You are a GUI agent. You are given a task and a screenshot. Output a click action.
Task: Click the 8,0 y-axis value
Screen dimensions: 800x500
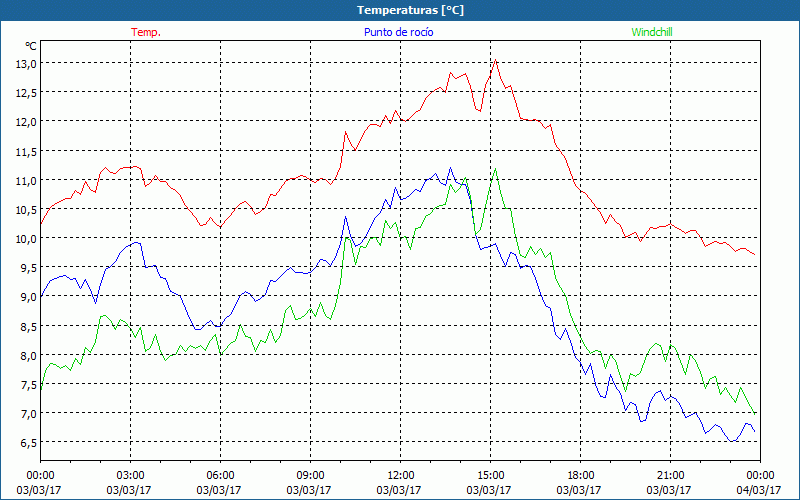tap(29, 356)
